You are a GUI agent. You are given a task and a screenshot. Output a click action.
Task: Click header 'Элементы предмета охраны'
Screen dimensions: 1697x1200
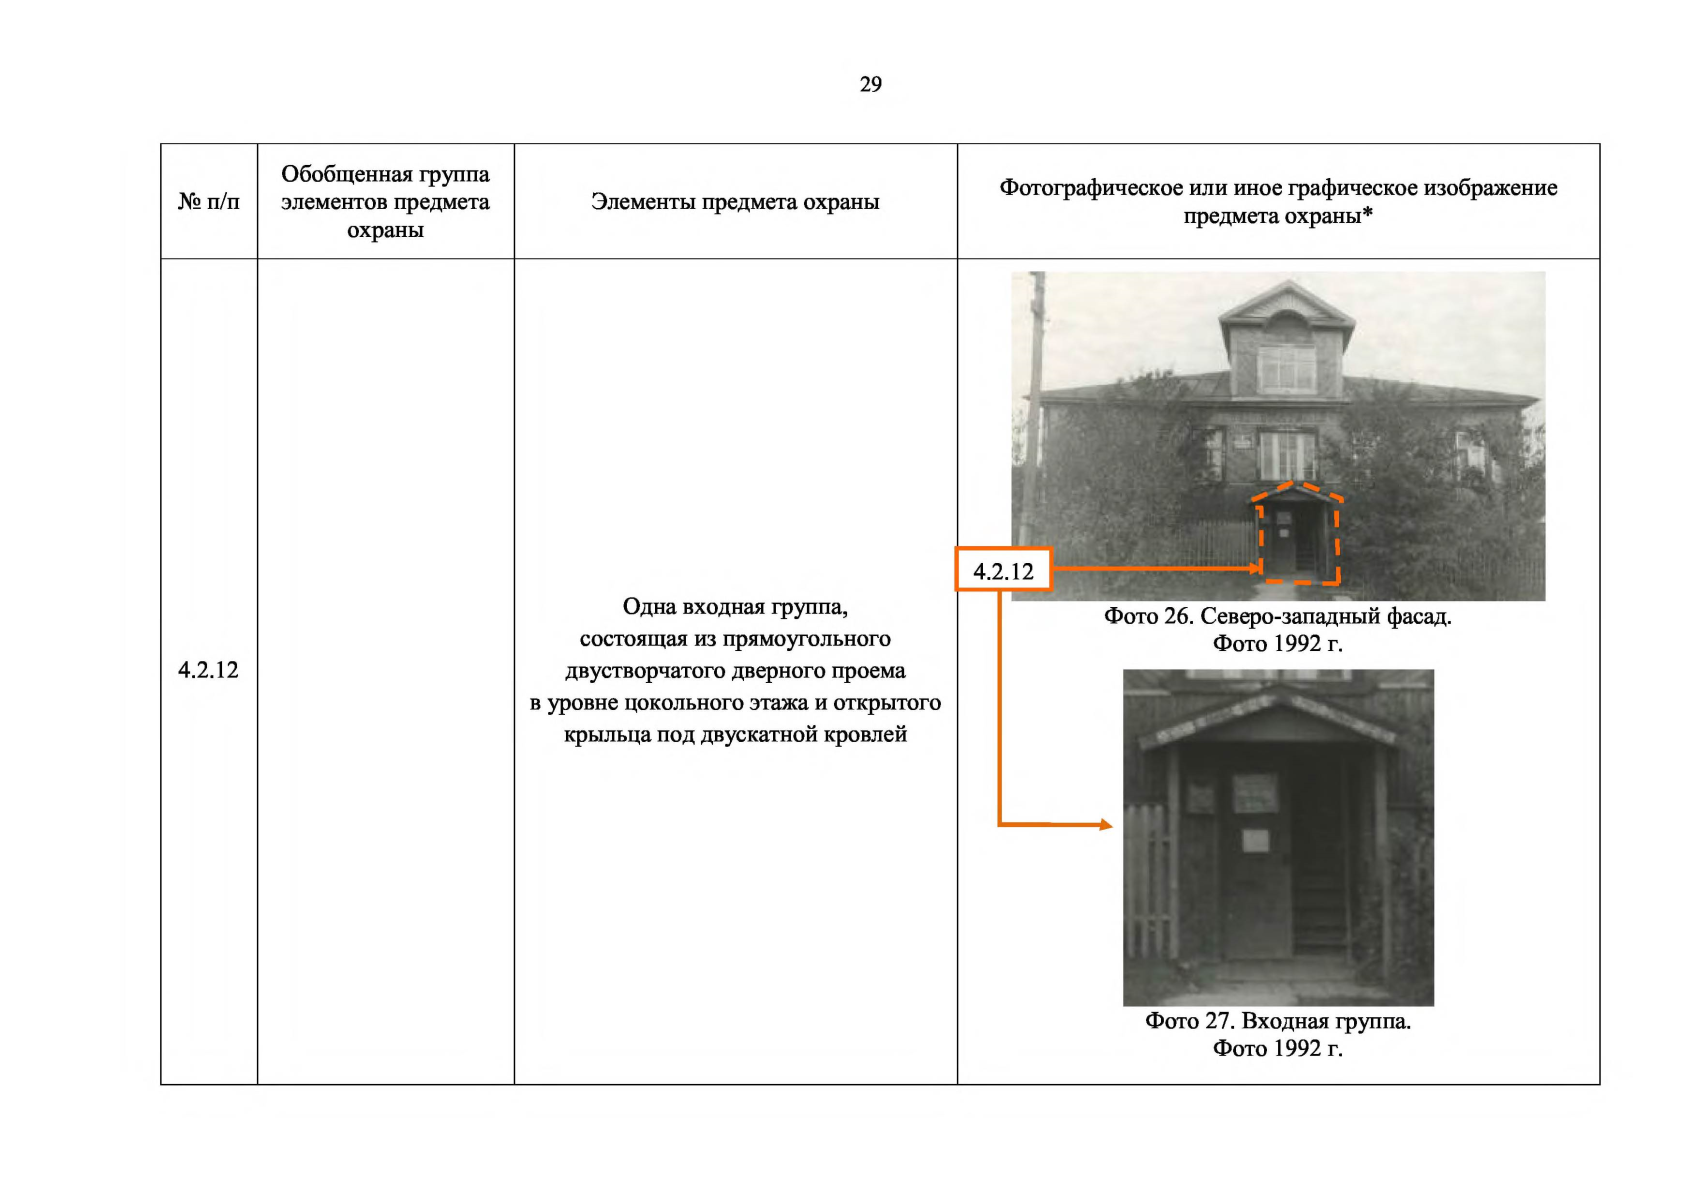pos(735,202)
